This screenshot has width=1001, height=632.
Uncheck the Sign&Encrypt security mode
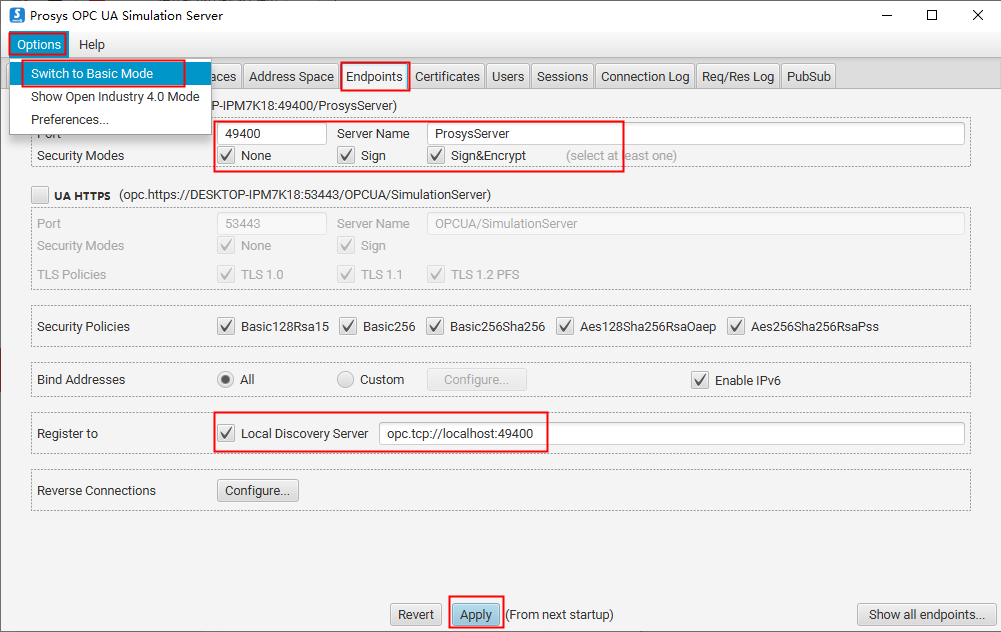click(436, 155)
